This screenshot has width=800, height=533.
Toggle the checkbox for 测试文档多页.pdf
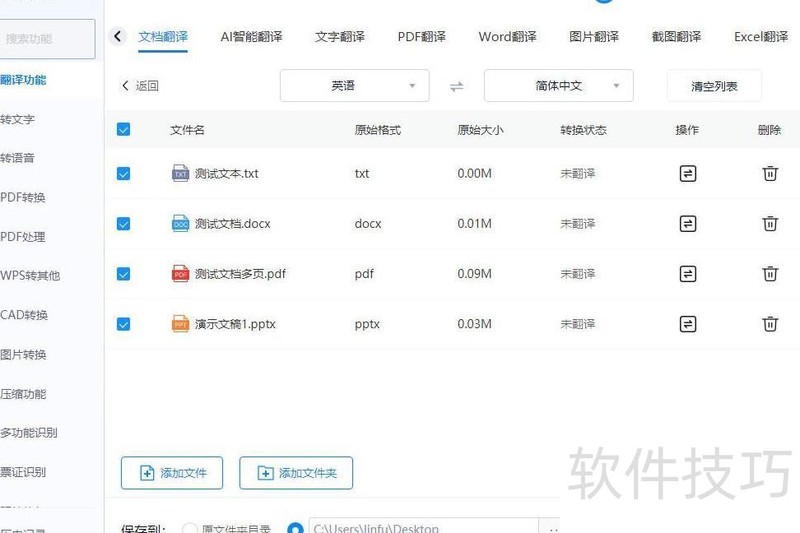click(124, 274)
